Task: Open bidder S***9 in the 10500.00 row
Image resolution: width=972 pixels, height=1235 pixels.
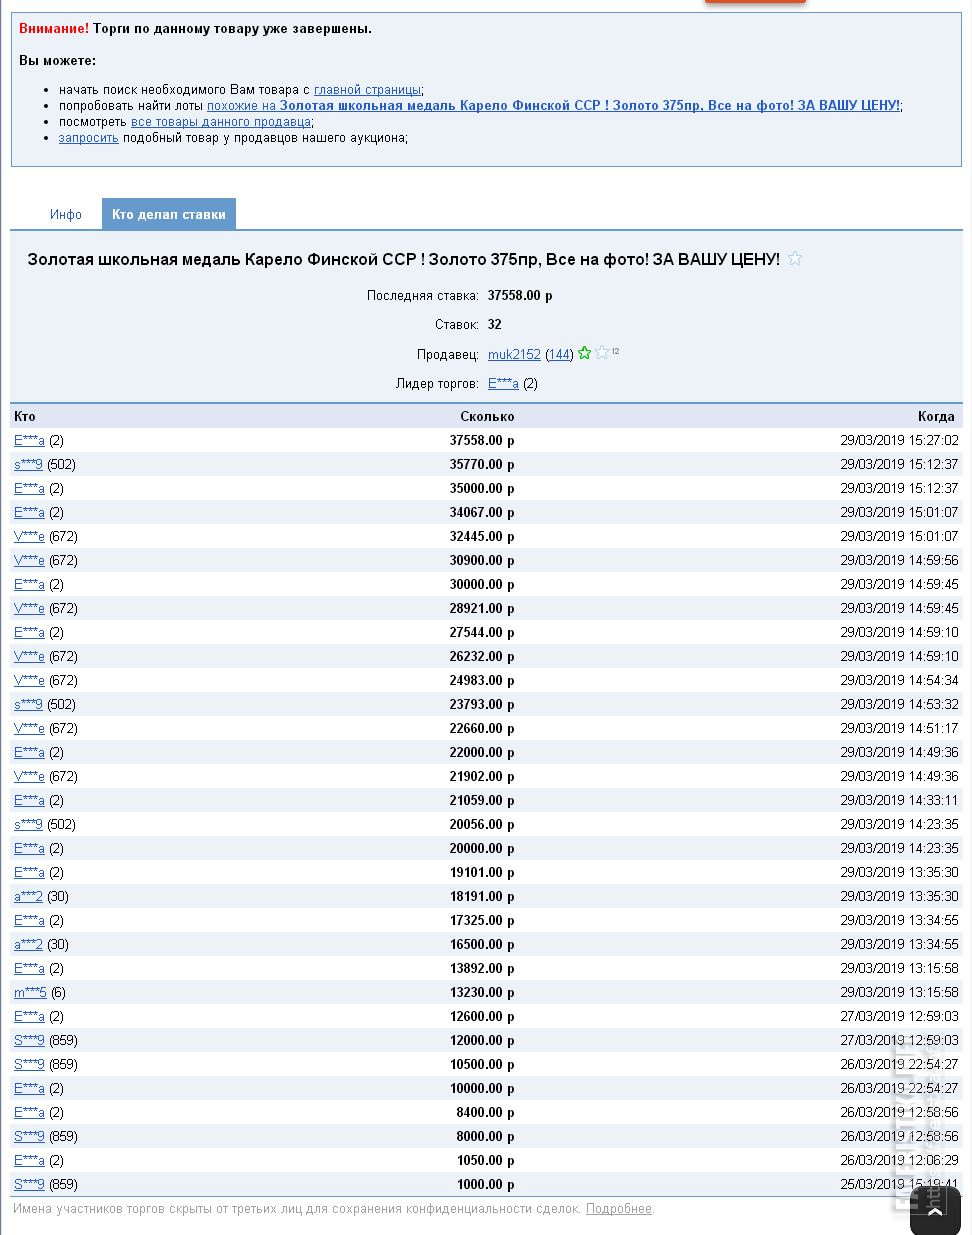Action: point(29,1065)
